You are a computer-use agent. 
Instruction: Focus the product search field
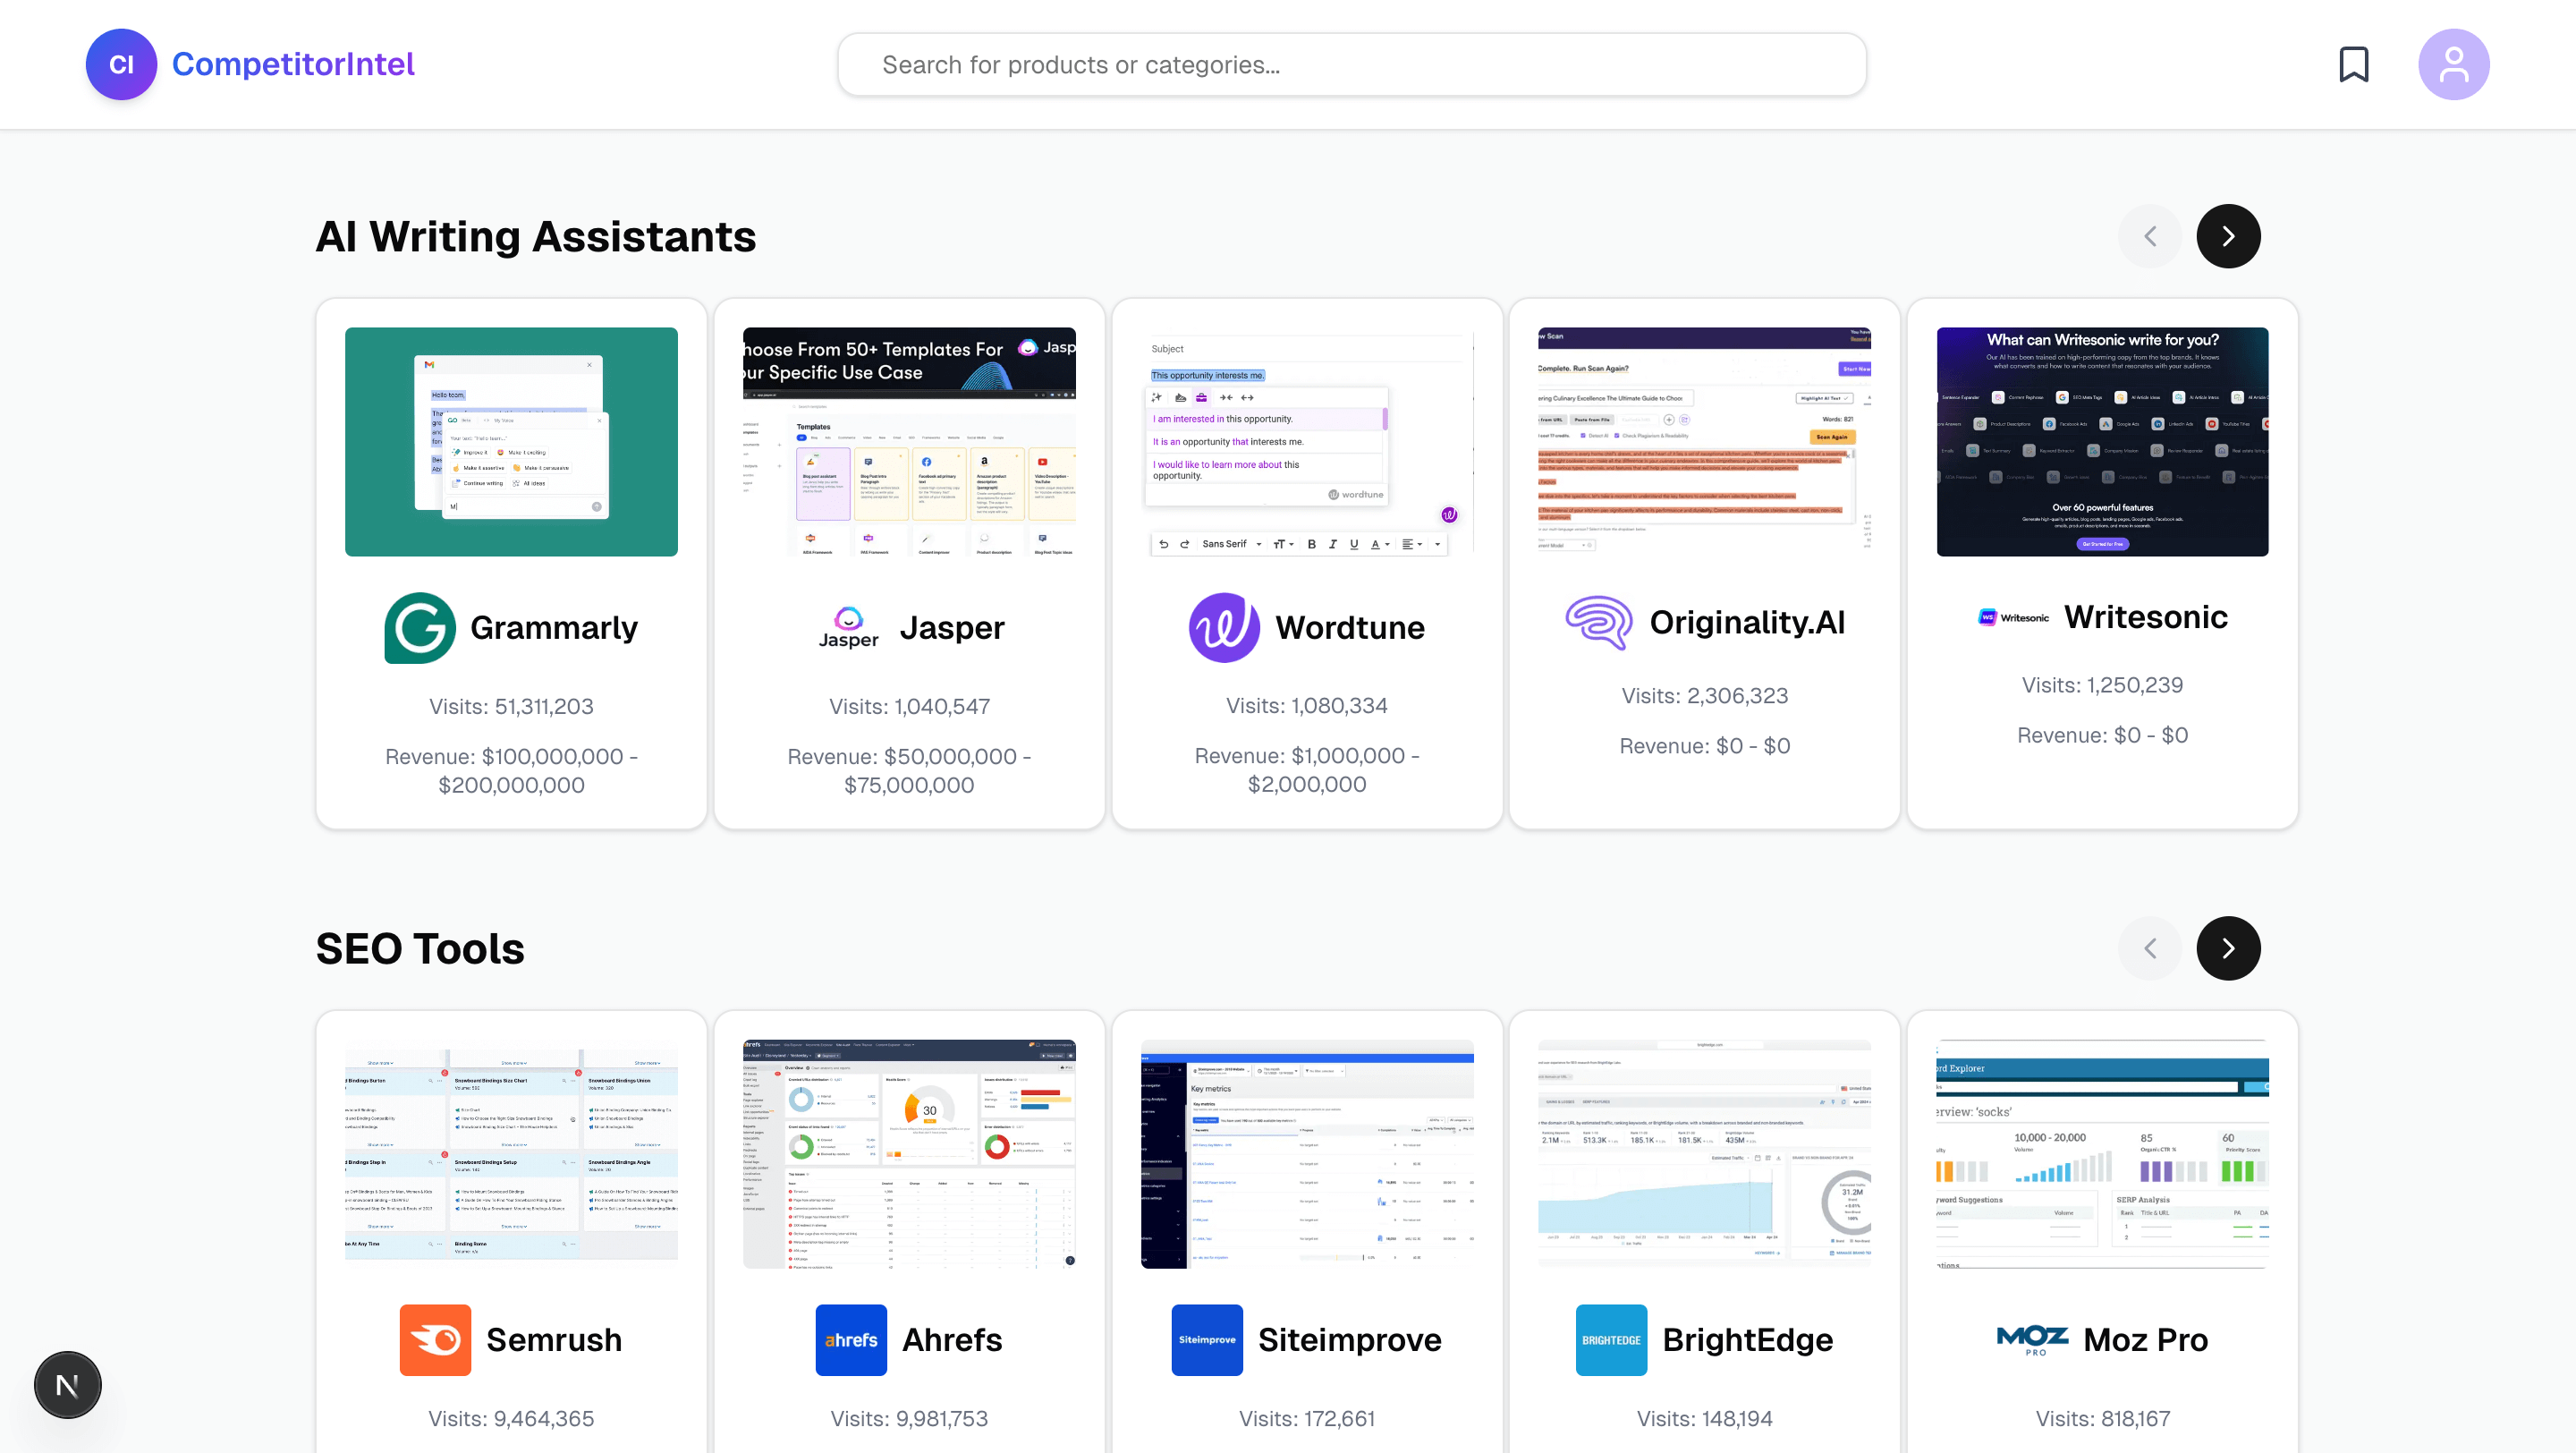pos(1352,64)
